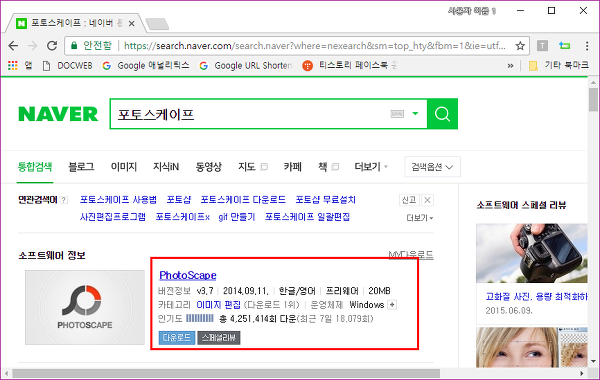Open the 검색옵션 dropdown
Image resolution: width=600 pixels, height=380 pixels.
[x=432, y=167]
